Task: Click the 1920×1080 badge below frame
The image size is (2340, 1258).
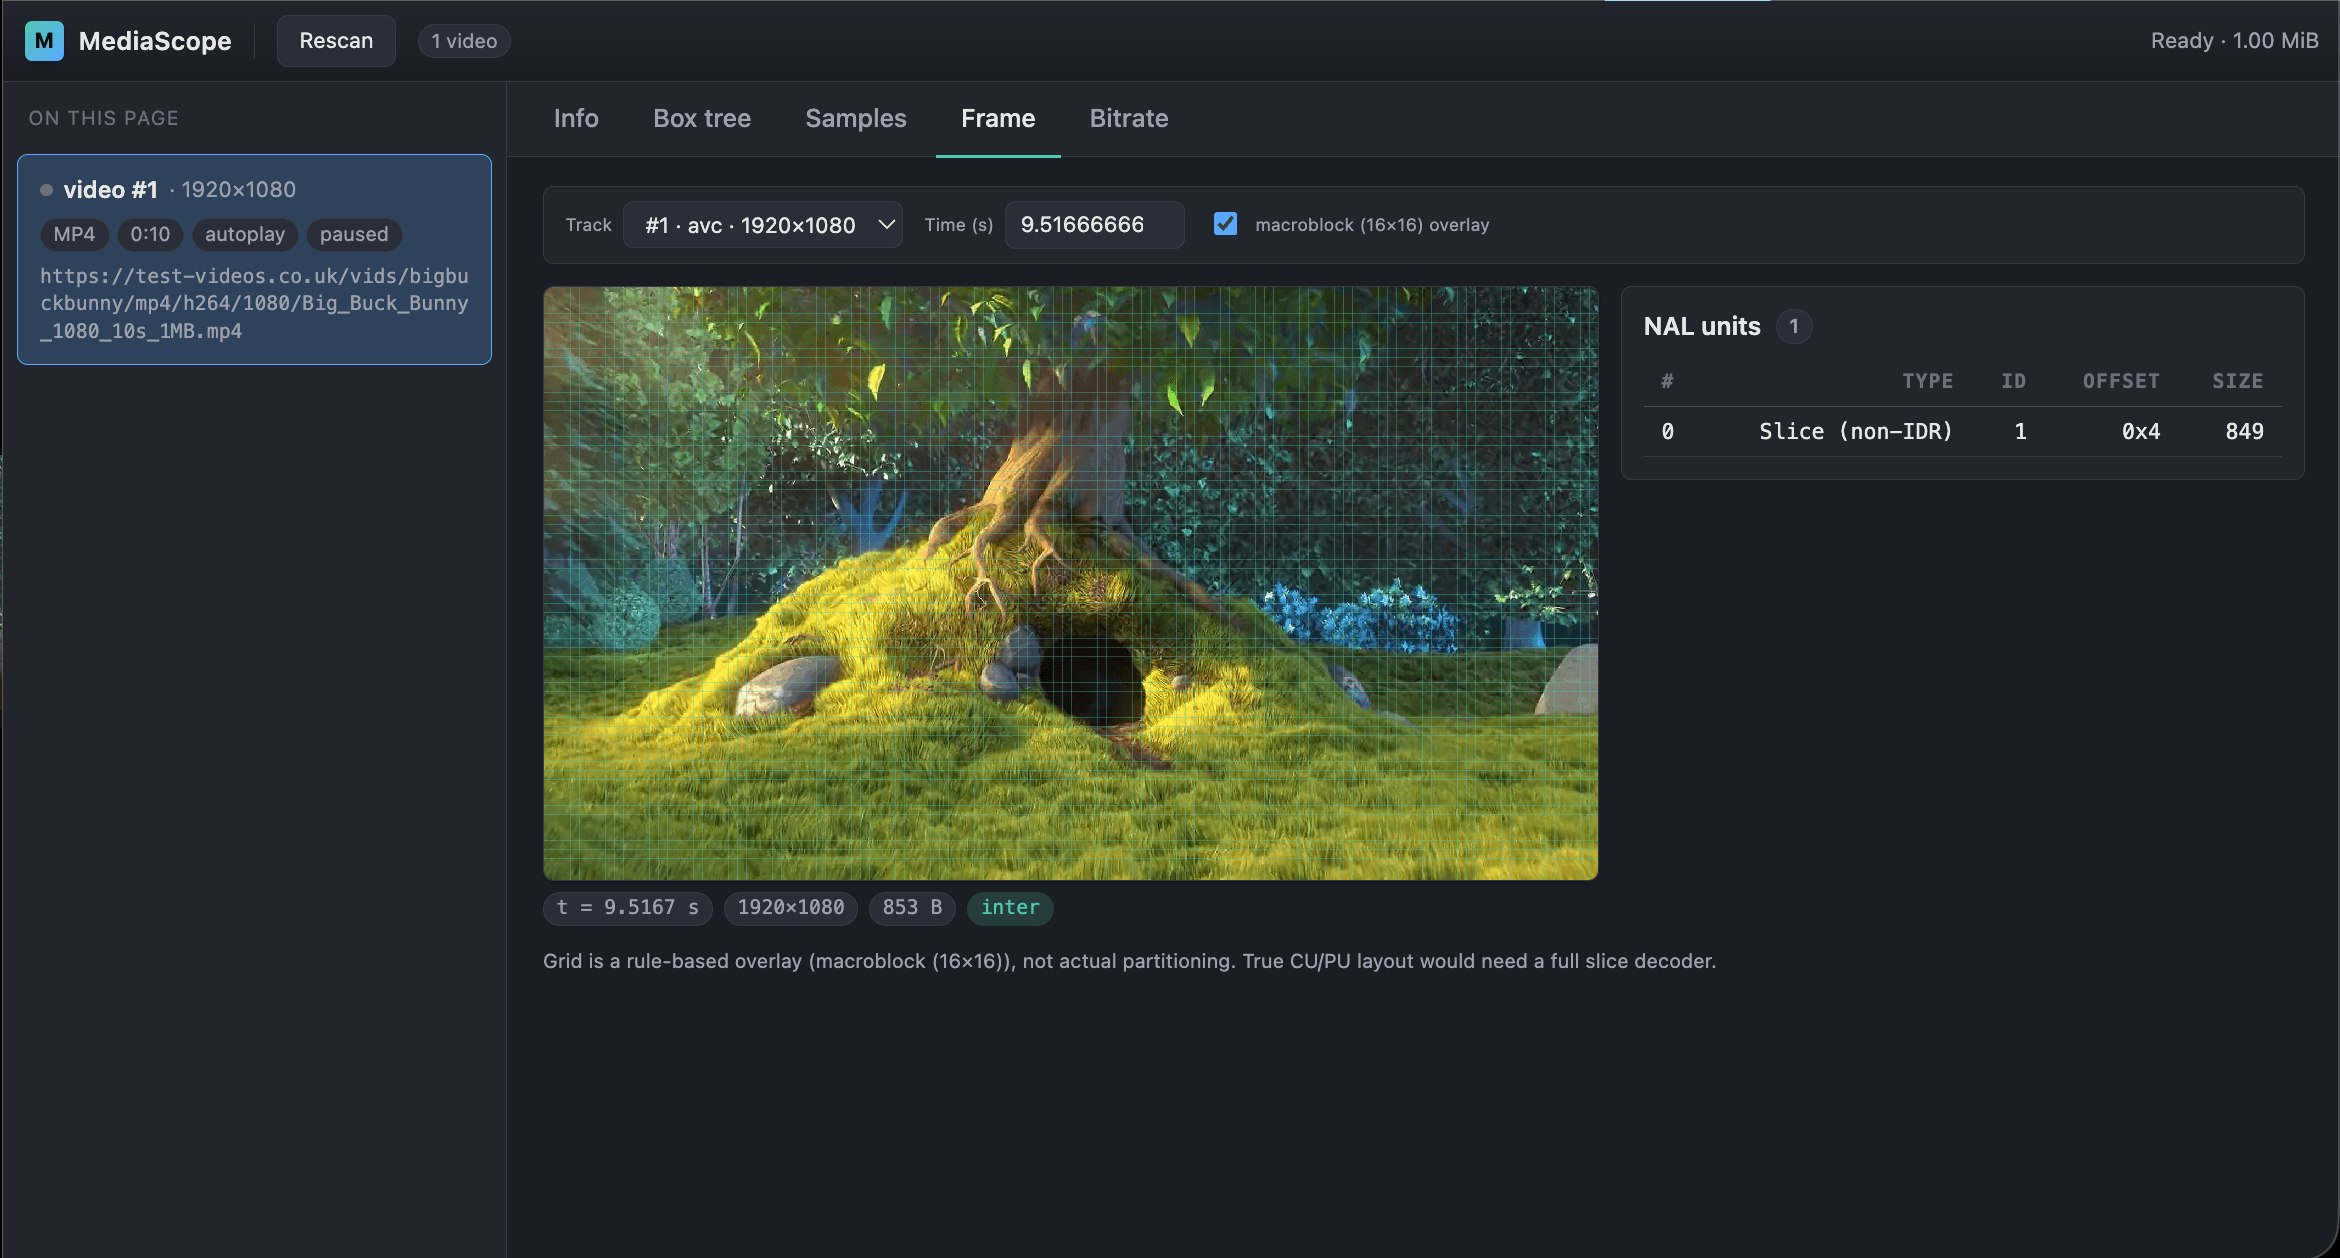Action: [x=791, y=908]
